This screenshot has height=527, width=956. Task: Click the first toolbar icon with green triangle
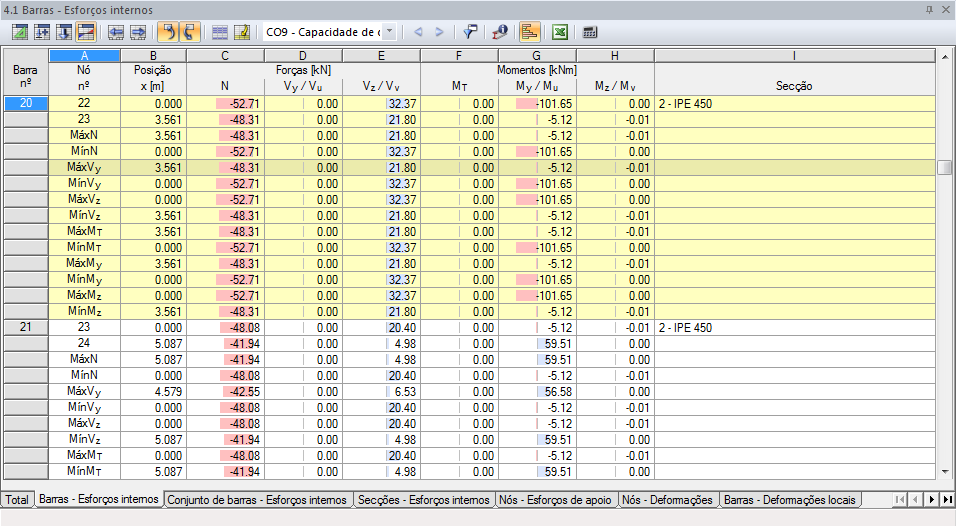coord(20,32)
